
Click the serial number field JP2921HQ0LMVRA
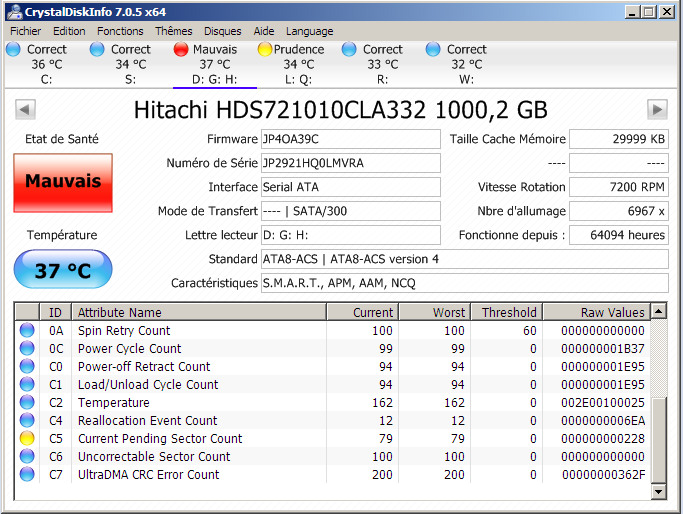click(351, 163)
